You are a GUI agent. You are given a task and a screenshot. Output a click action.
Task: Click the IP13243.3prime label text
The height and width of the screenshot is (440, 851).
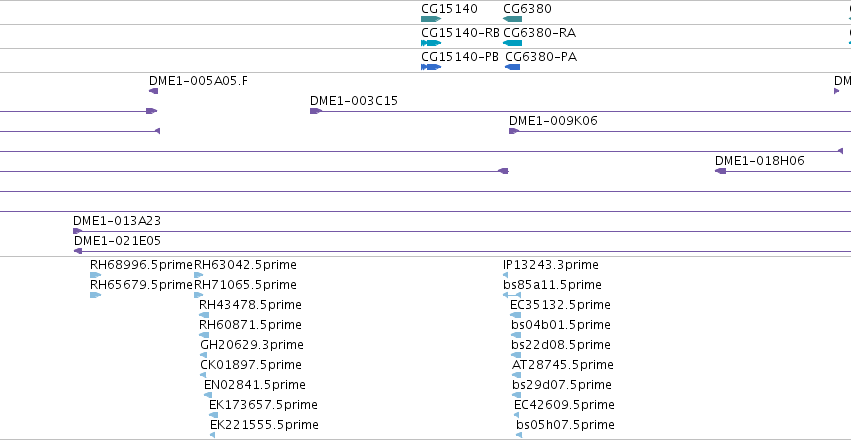(551, 265)
